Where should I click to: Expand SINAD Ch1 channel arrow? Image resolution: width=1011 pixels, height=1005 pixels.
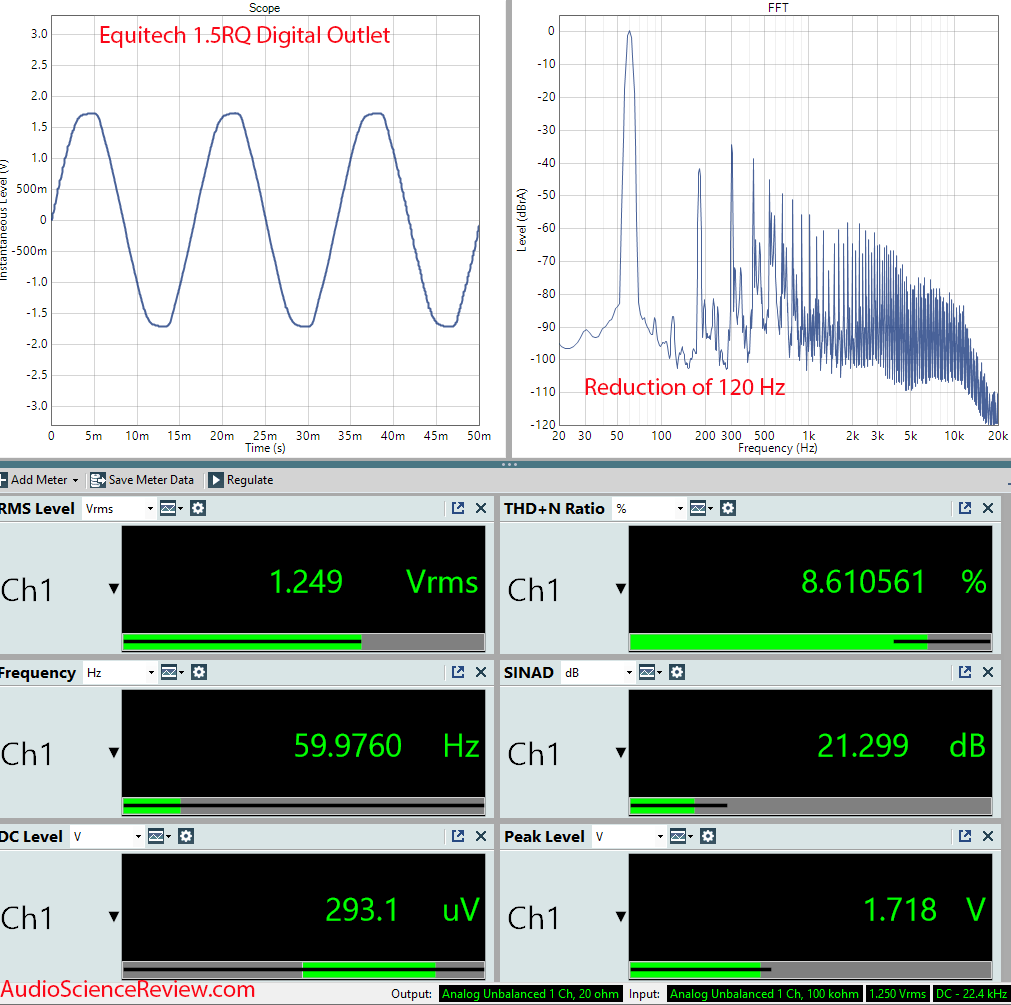coord(621,752)
